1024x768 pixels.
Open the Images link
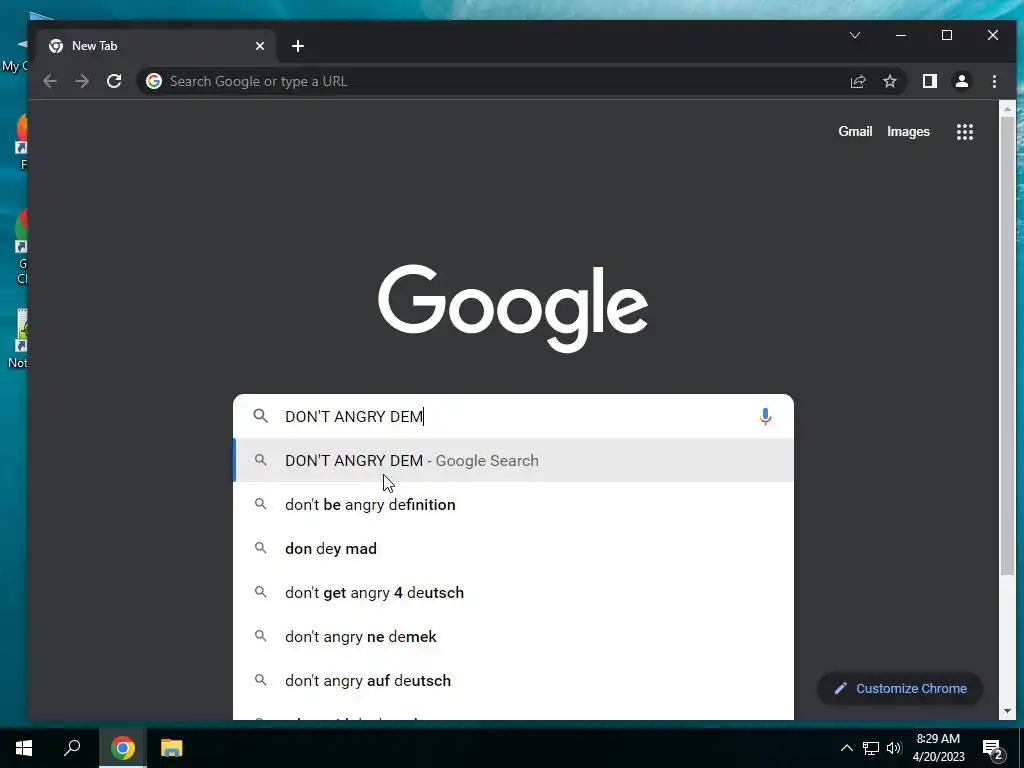pyautogui.click(x=908, y=131)
